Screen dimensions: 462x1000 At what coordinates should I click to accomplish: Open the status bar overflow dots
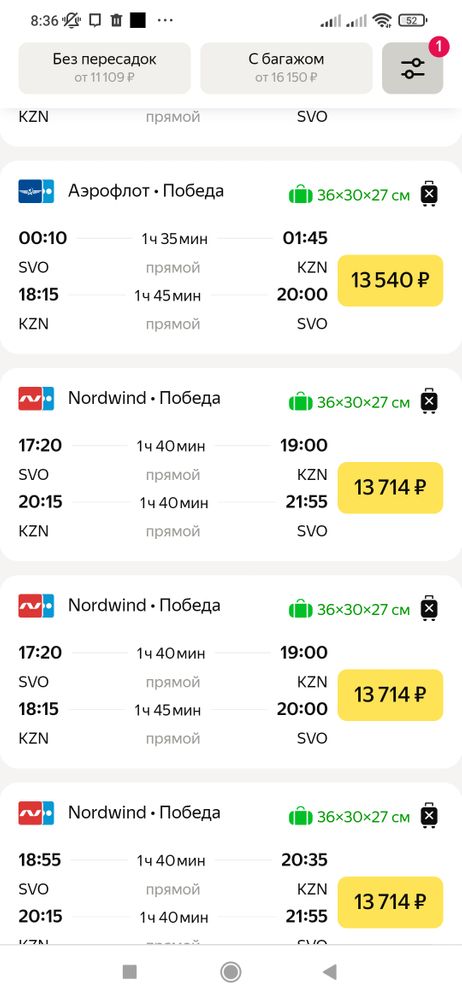point(165,20)
